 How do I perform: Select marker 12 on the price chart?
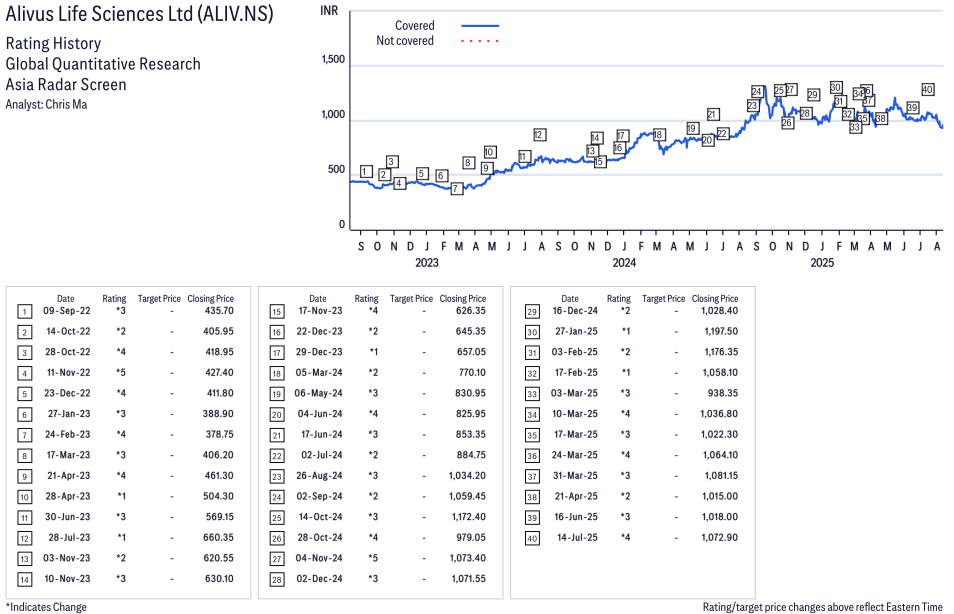pos(539,134)
